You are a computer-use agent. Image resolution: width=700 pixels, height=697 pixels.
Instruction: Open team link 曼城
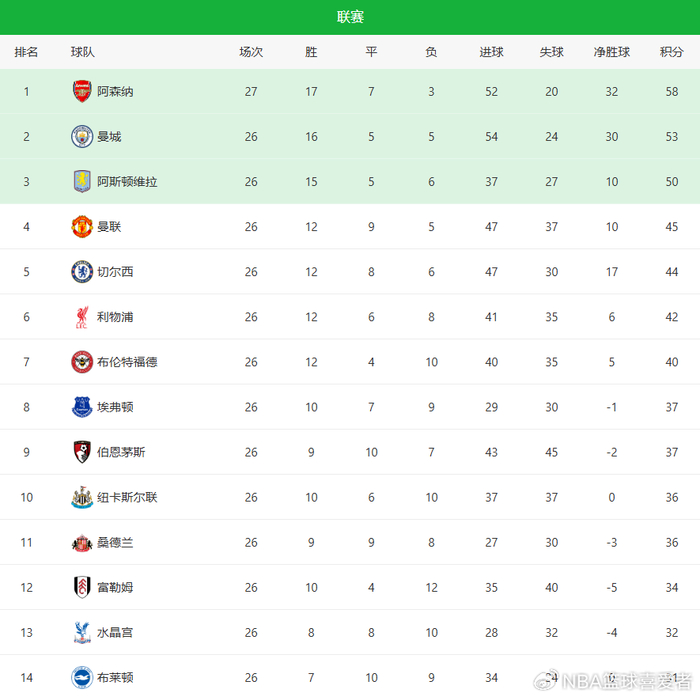(109, 137)
